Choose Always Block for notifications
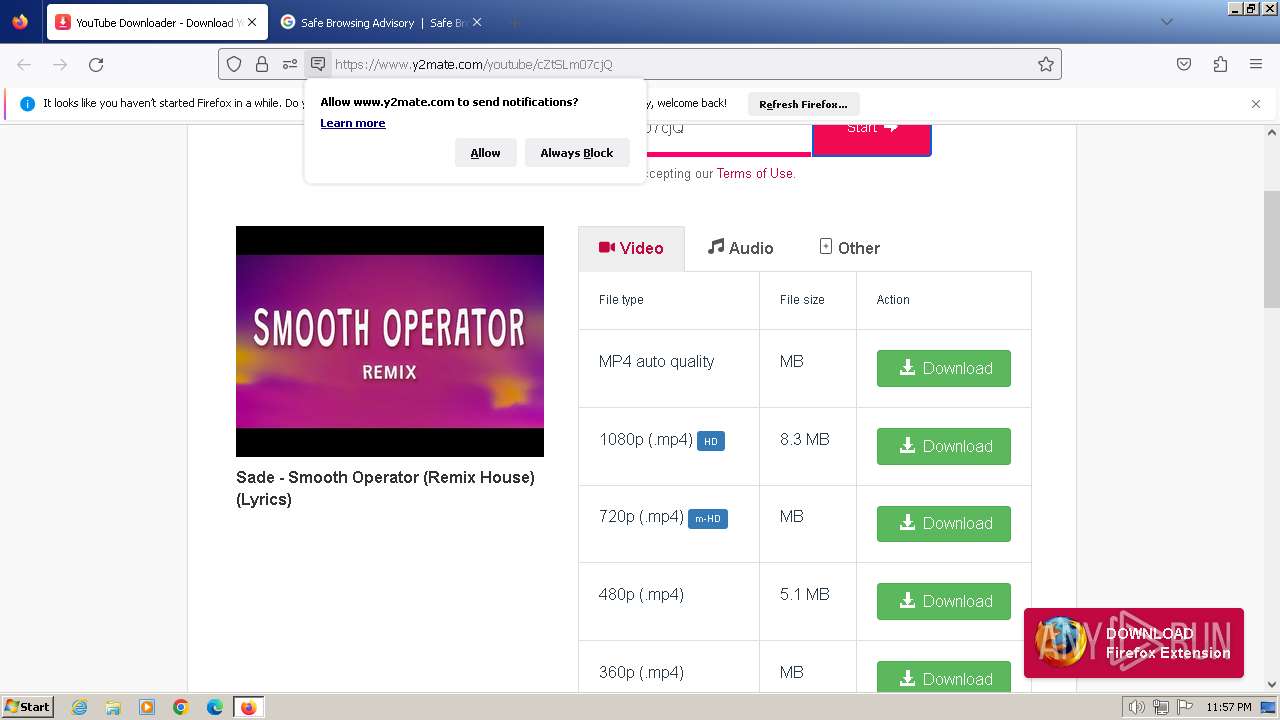The height and width of the screenshot is (720, 1280). (577, 153)
